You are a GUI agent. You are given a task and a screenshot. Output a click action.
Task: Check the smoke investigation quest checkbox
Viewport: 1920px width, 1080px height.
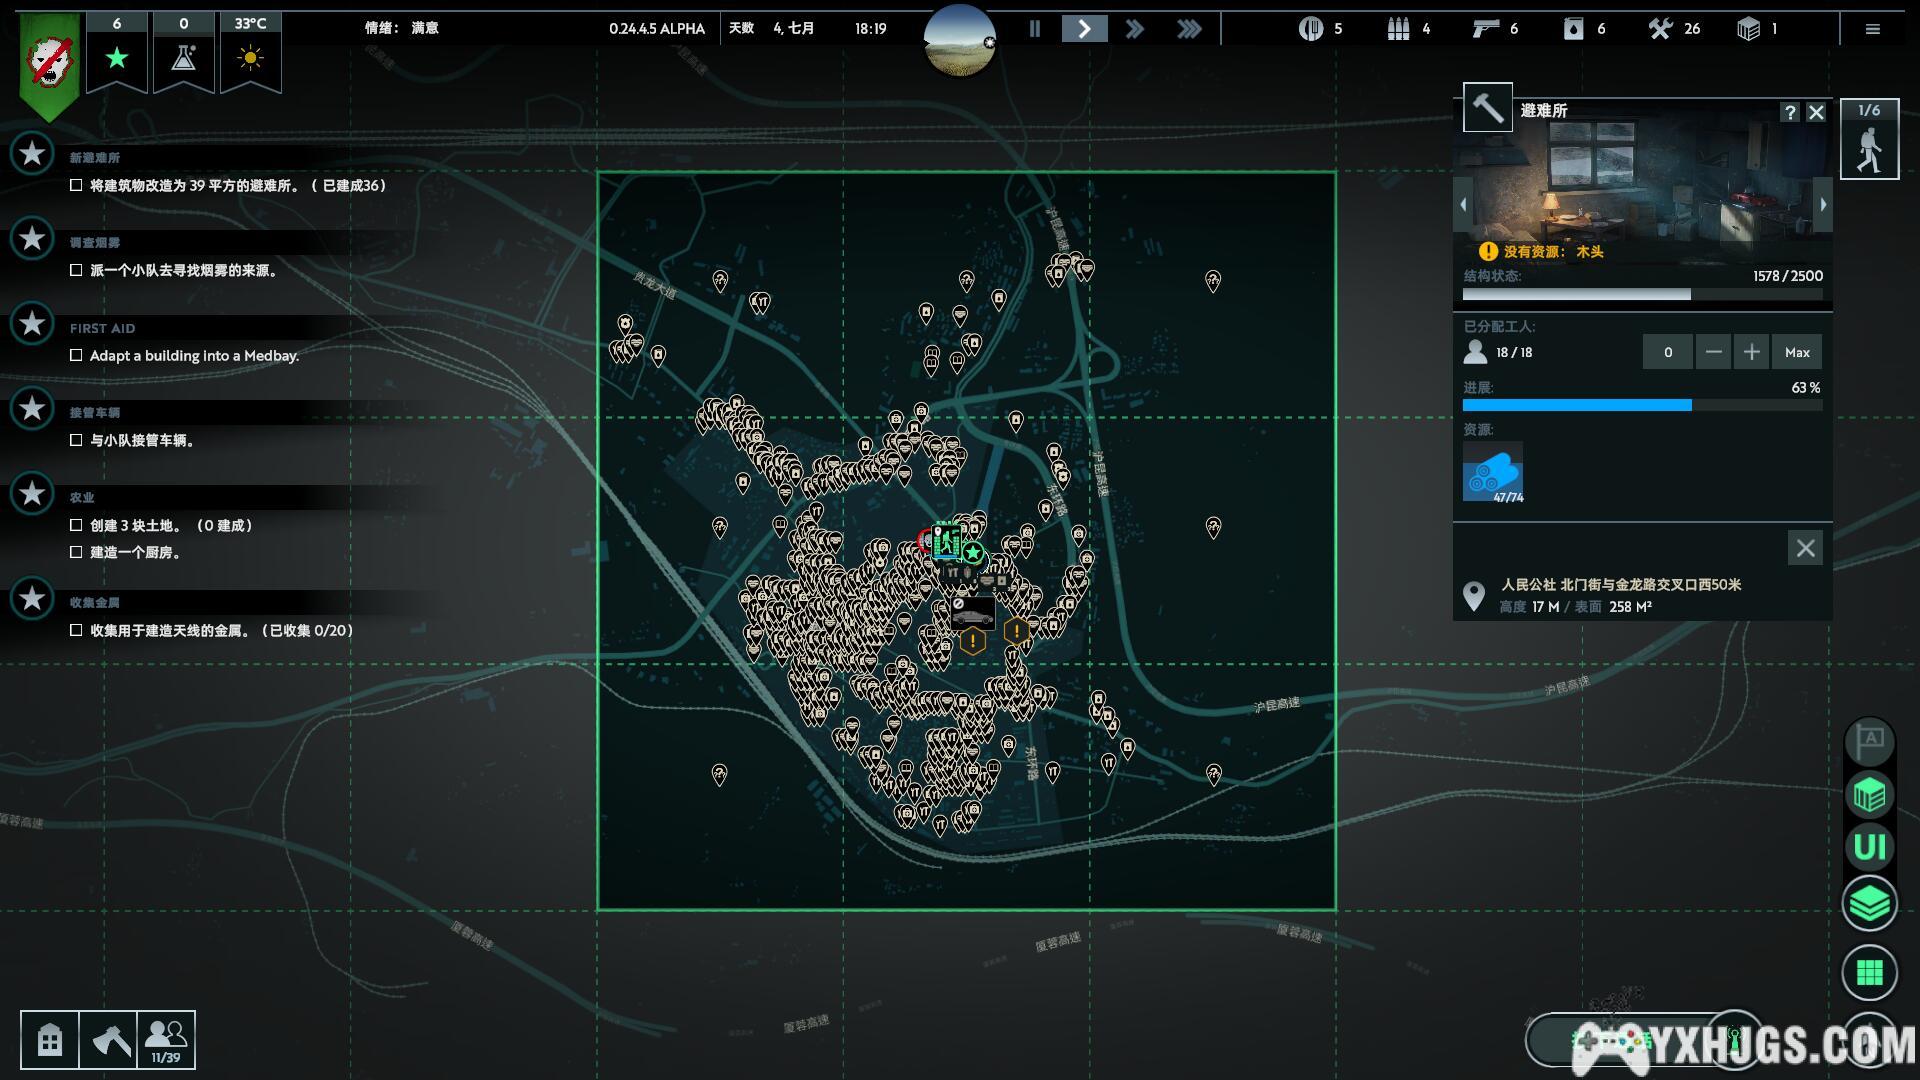coord(76,270)
